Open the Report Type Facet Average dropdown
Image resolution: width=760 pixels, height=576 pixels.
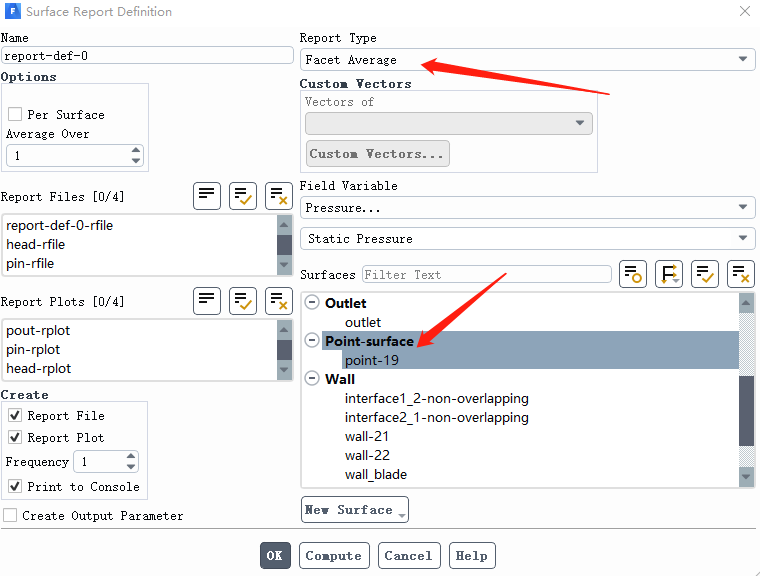tap(527, 60)
